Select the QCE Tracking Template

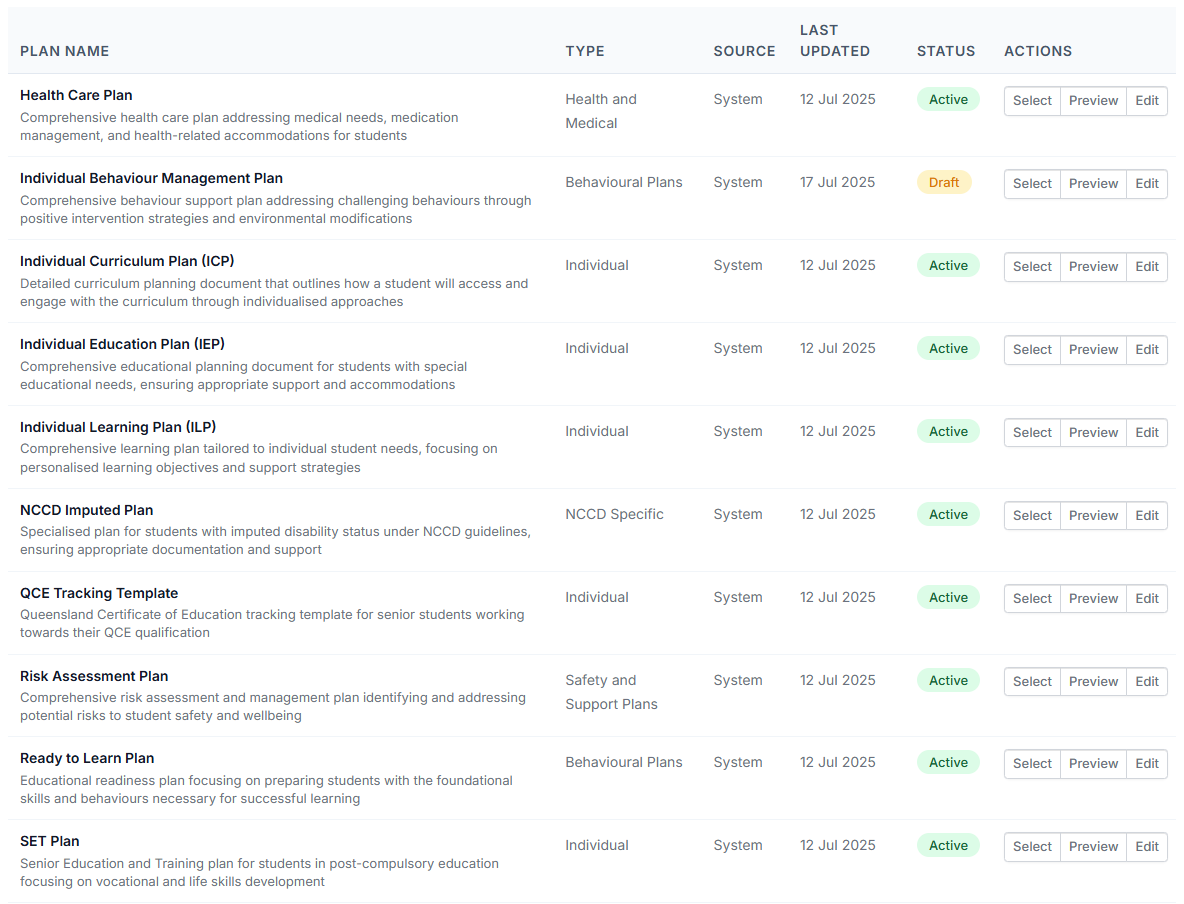point(1031,598)
